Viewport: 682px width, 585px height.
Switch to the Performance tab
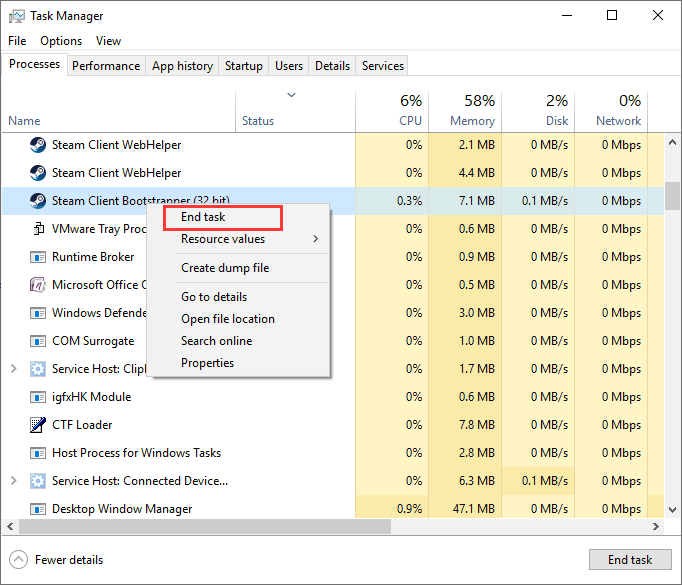click(x=106, y=66)
